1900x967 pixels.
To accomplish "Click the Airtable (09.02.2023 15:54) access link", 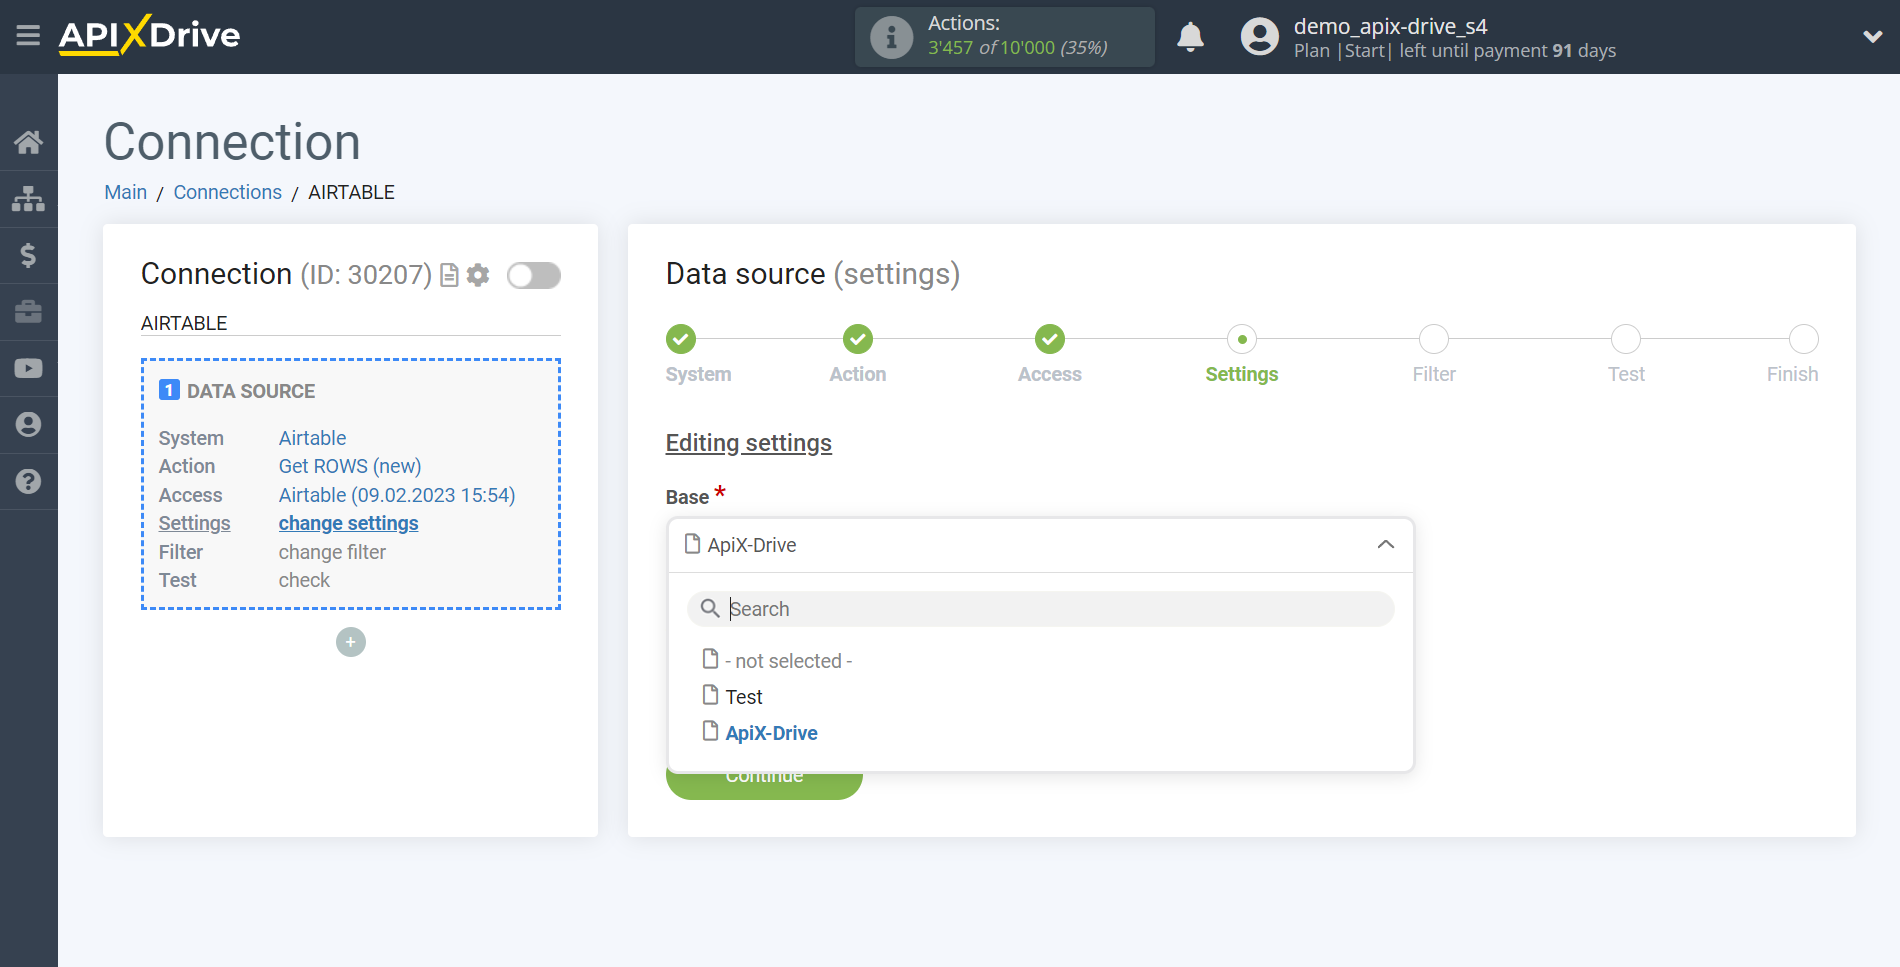I will [x=397, y=495].
